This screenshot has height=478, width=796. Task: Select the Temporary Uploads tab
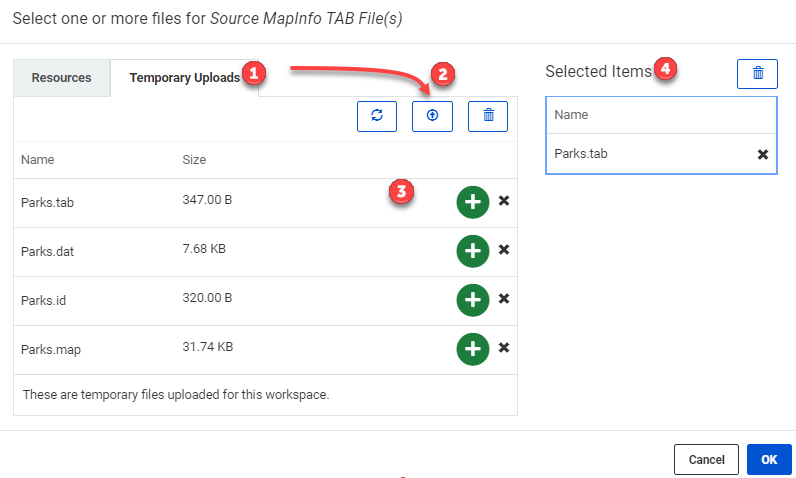pos(184,78)
